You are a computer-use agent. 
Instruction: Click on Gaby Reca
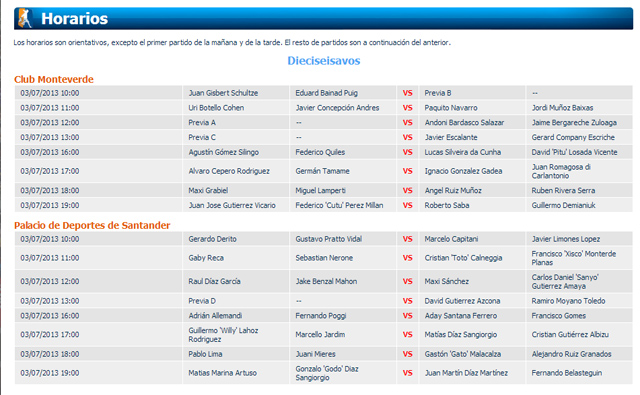coord(206,258)
